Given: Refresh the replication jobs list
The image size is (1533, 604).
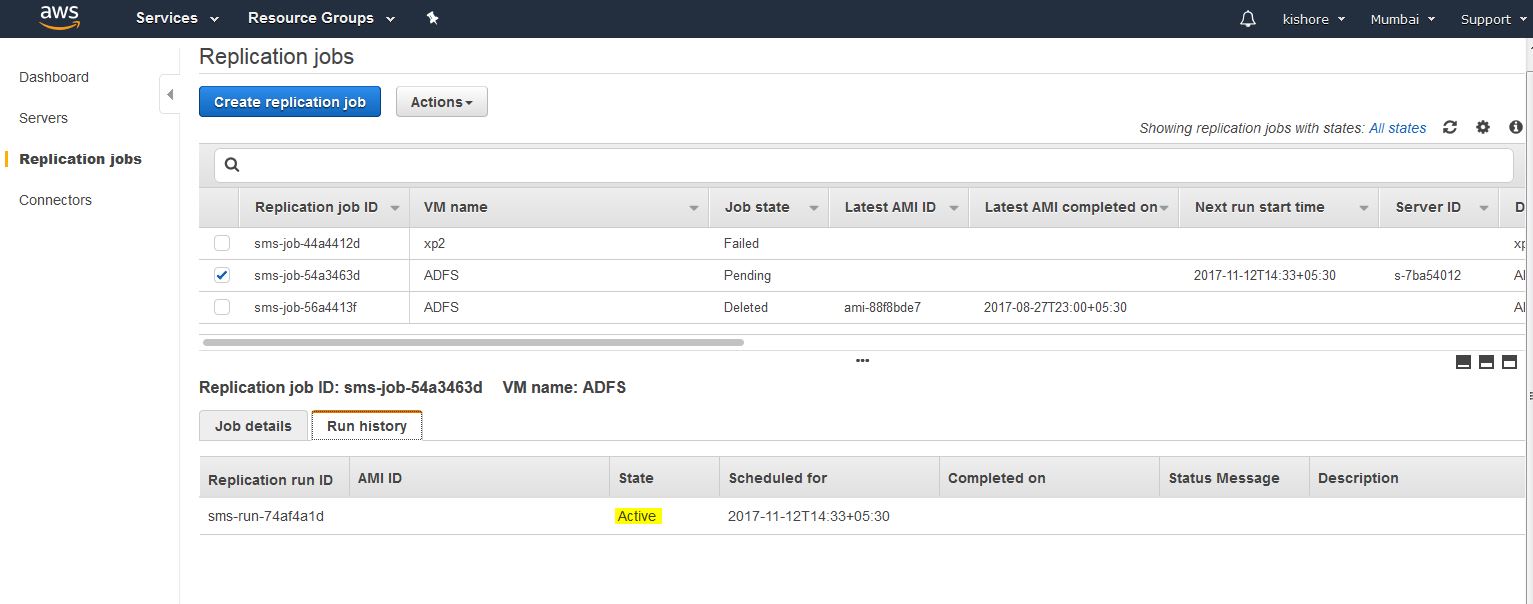Looking at the screenshot, I should pyautogui.click(x=1449, y=127).
